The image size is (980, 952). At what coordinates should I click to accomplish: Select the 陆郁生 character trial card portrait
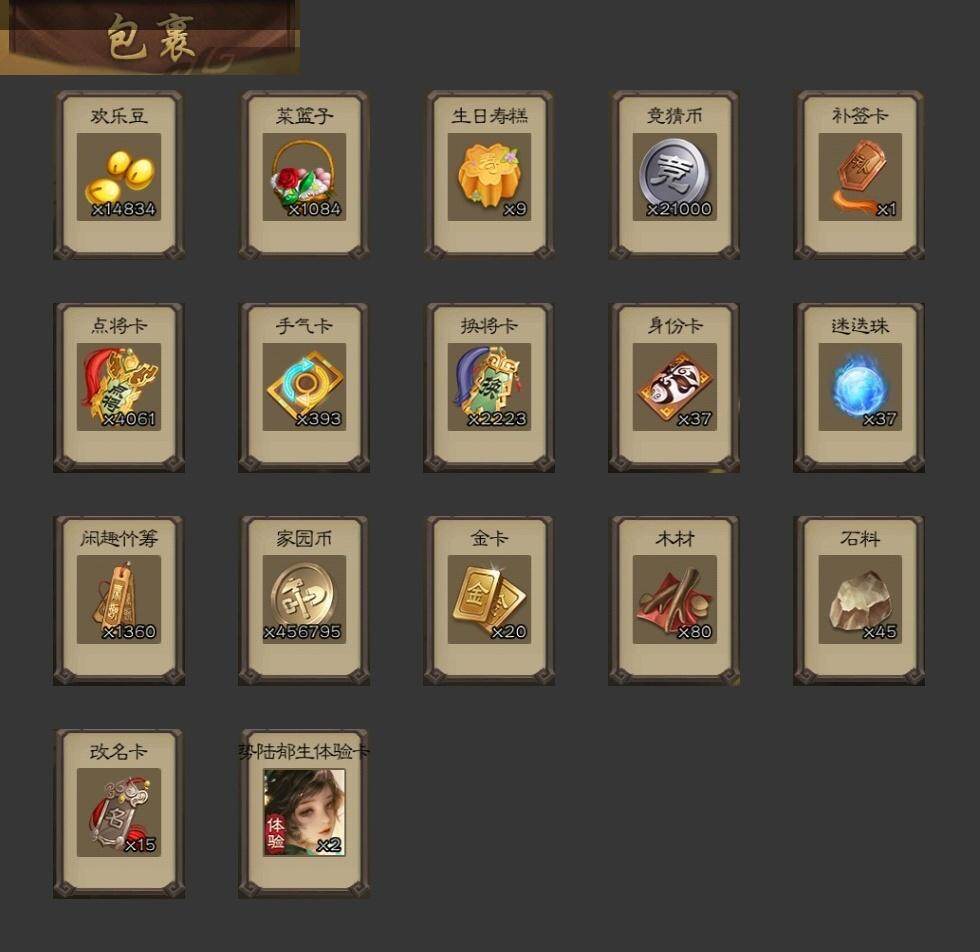304,813
